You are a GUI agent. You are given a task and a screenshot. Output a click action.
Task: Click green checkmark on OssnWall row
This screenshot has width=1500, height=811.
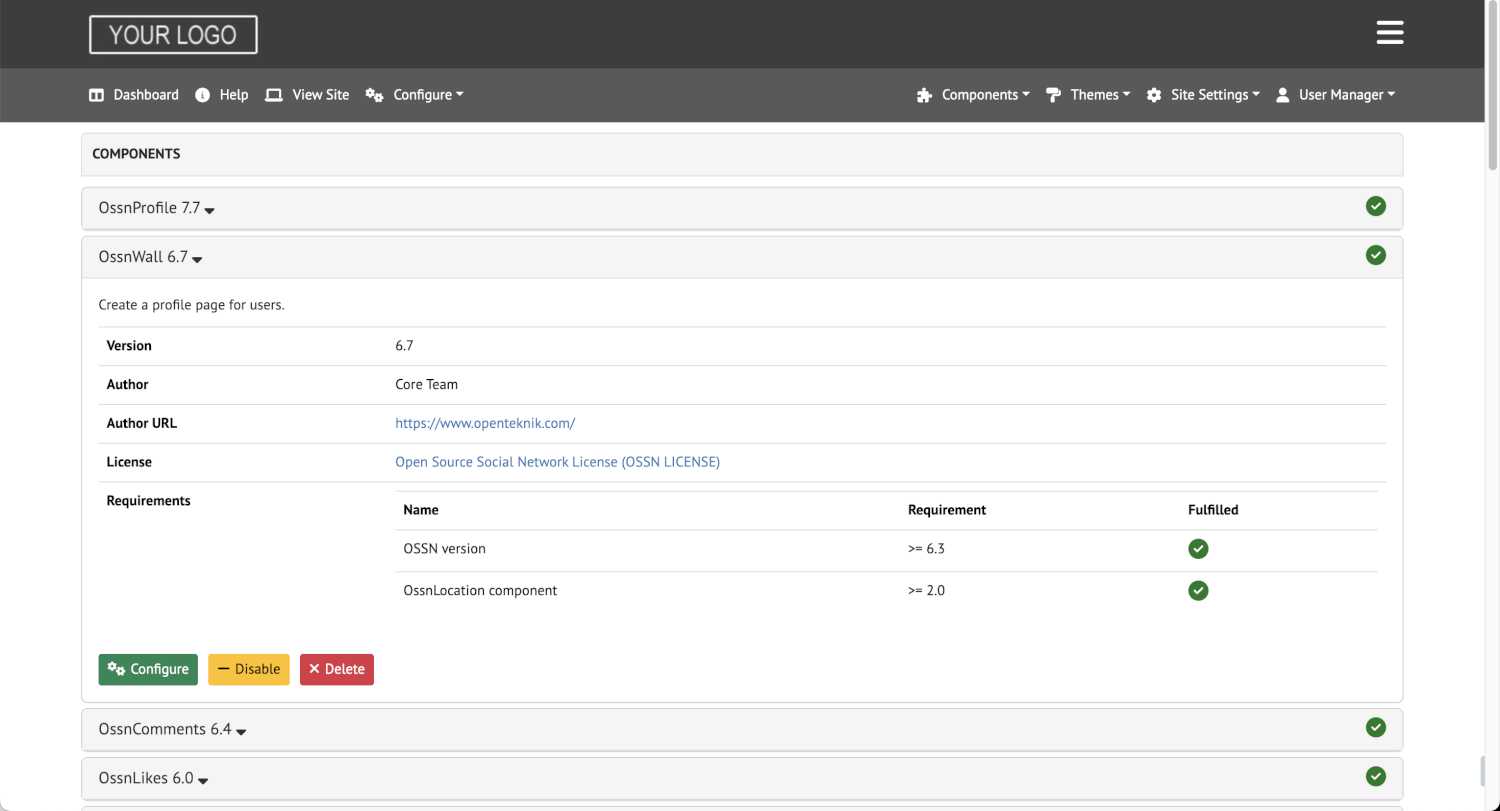click(1375, 255)
